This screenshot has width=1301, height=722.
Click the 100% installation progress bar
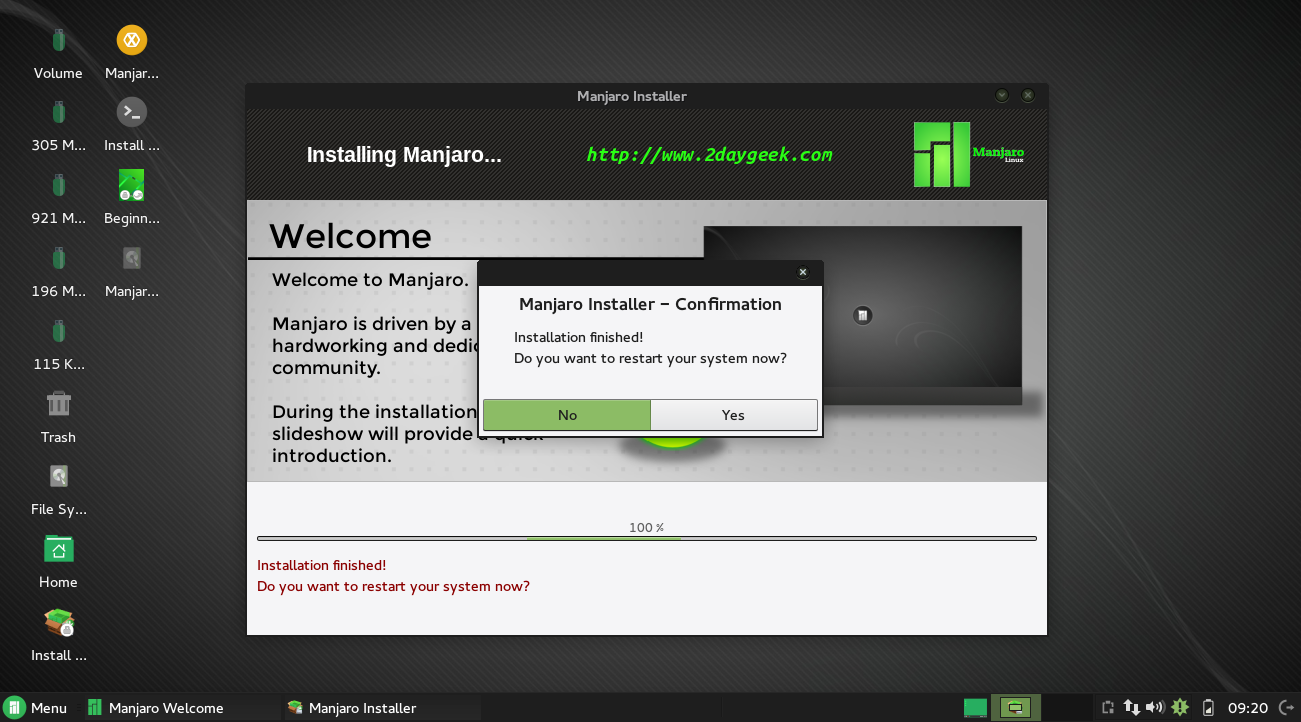(646, 538)
